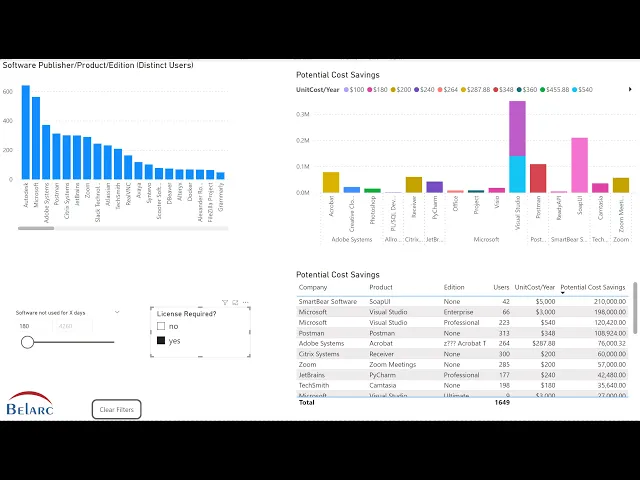Advance the UnitCost/Year legend with arrow

click(630, 89)
